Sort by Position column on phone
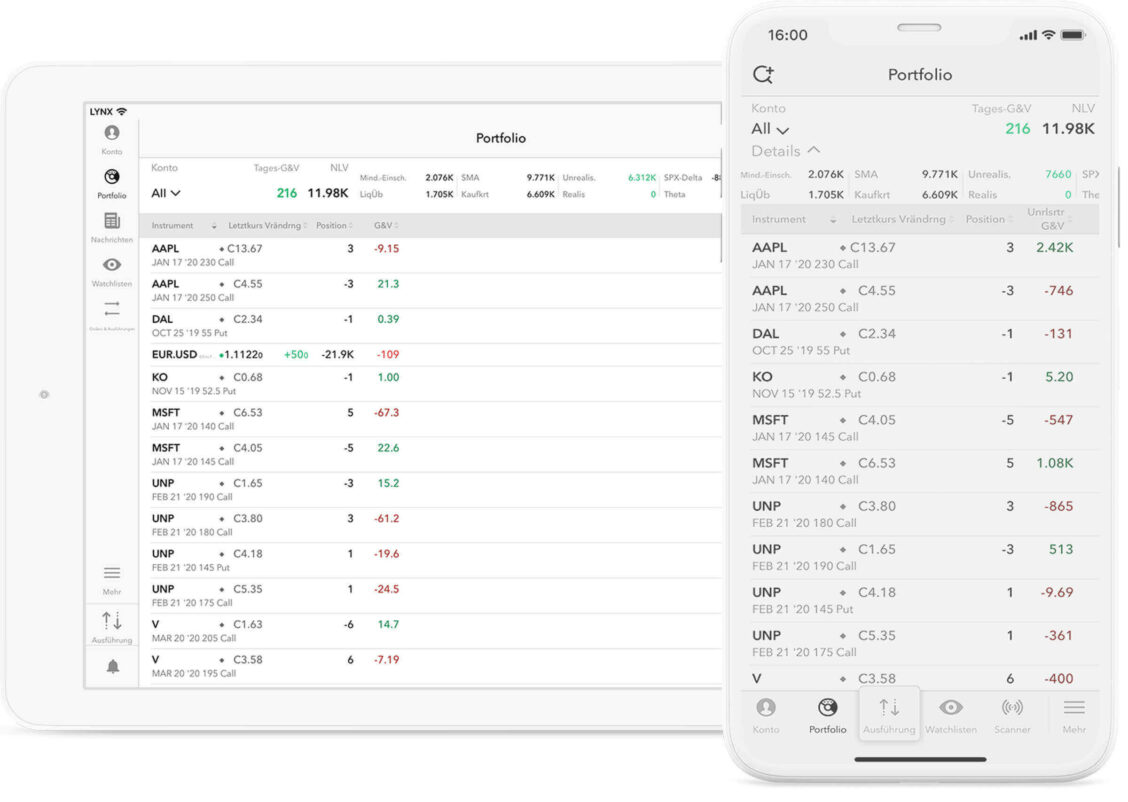Viewport: 1128px width, 802px height. point(989,219)
